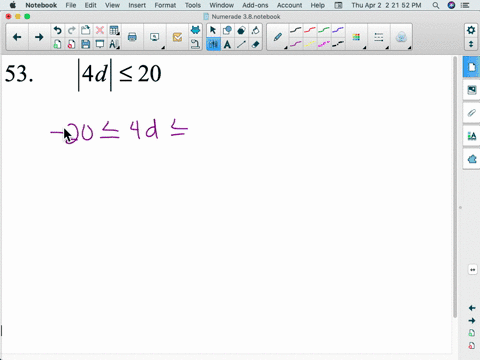Open the Edit menu
Viewport: 480px width, 360px height.
(x=90, y=5)
